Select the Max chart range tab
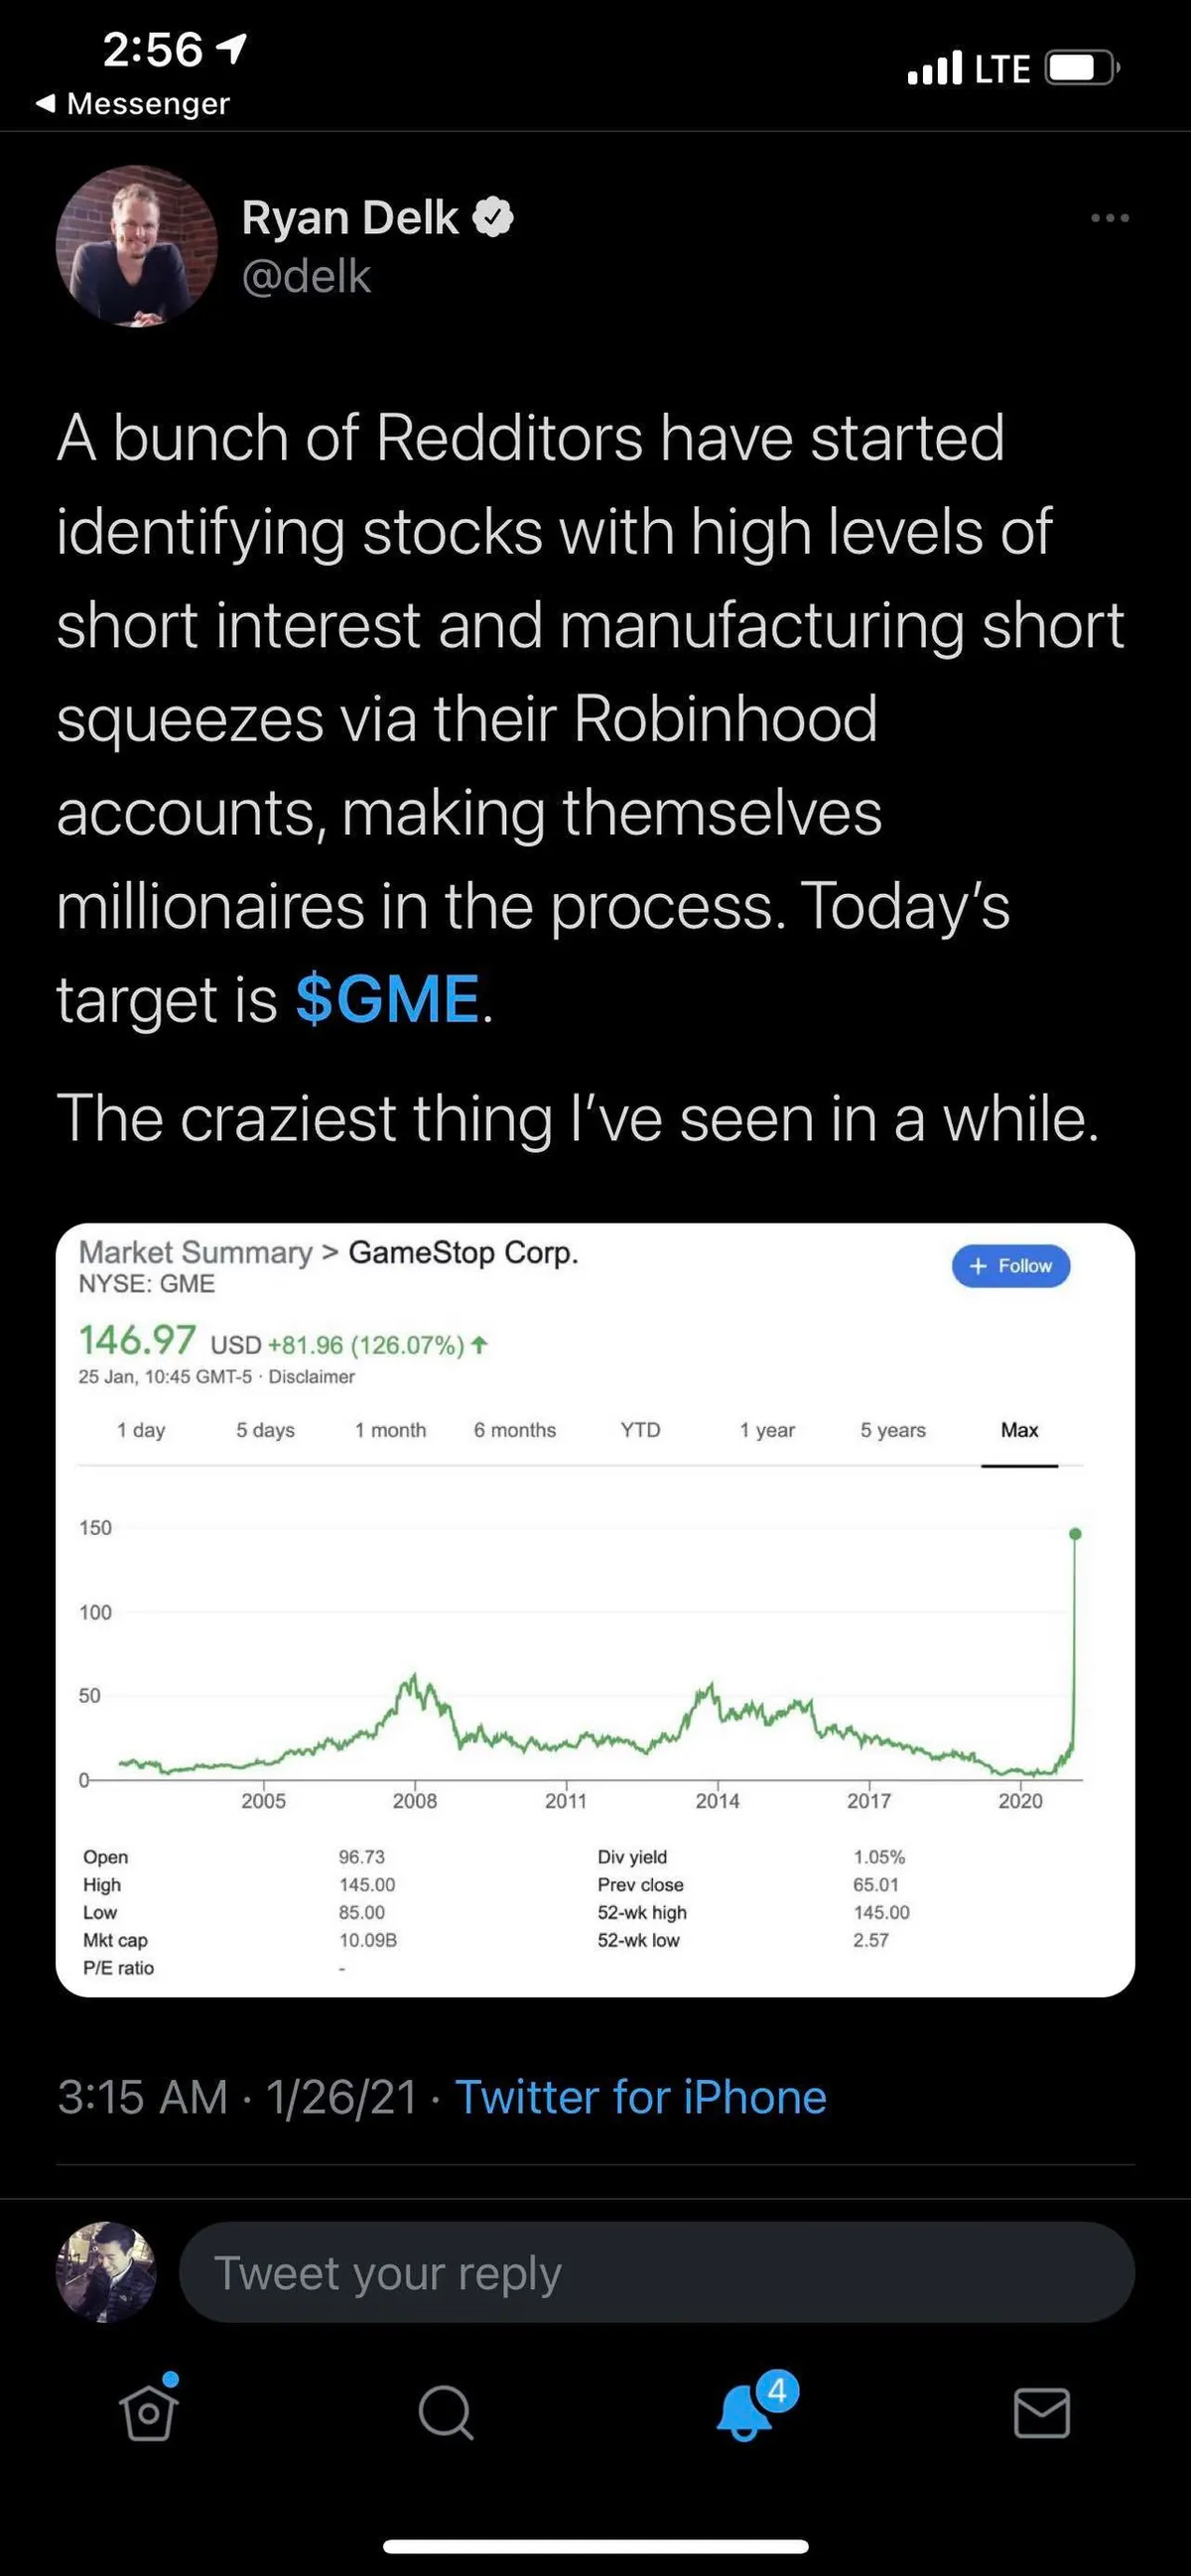The width and height of the screenshot is (1191, 2576). [x=1019, y=1431]
